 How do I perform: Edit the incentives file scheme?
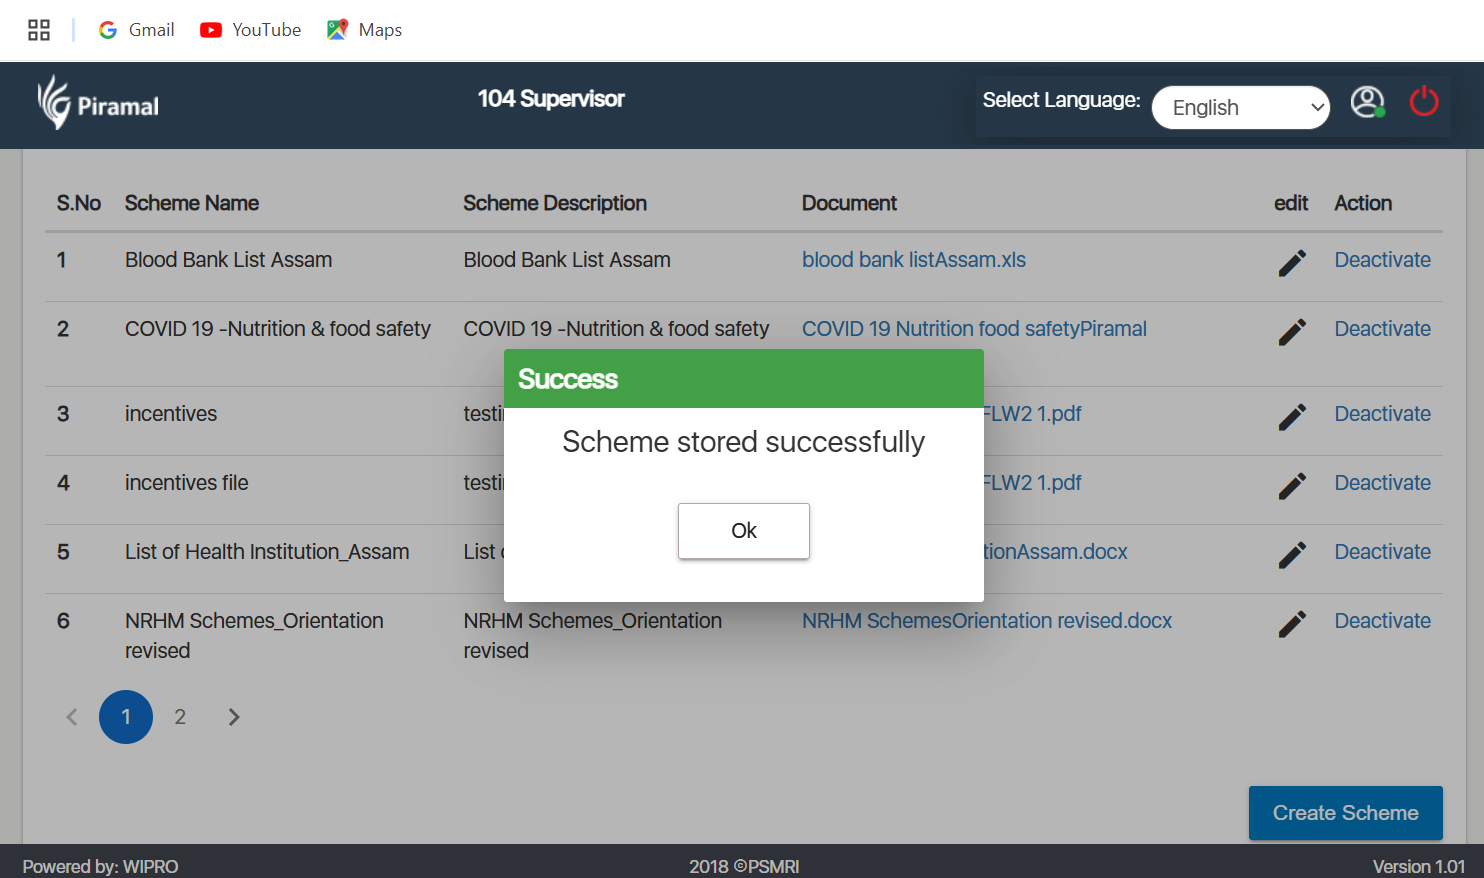pos(1292,486)
